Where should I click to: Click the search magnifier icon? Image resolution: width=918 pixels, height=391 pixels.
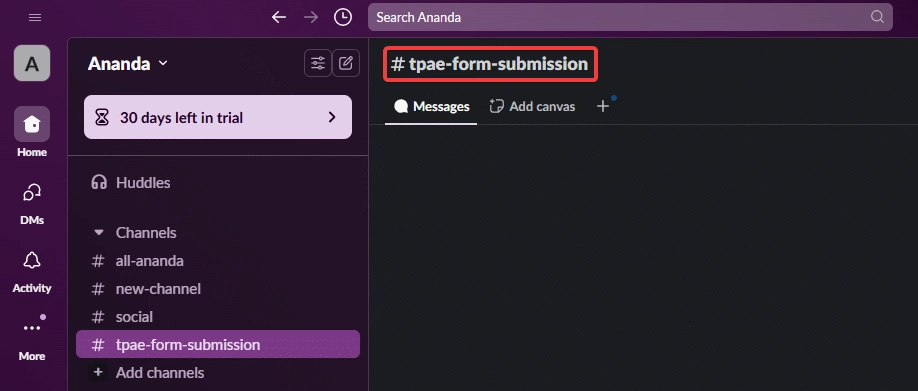pos(877,17)
